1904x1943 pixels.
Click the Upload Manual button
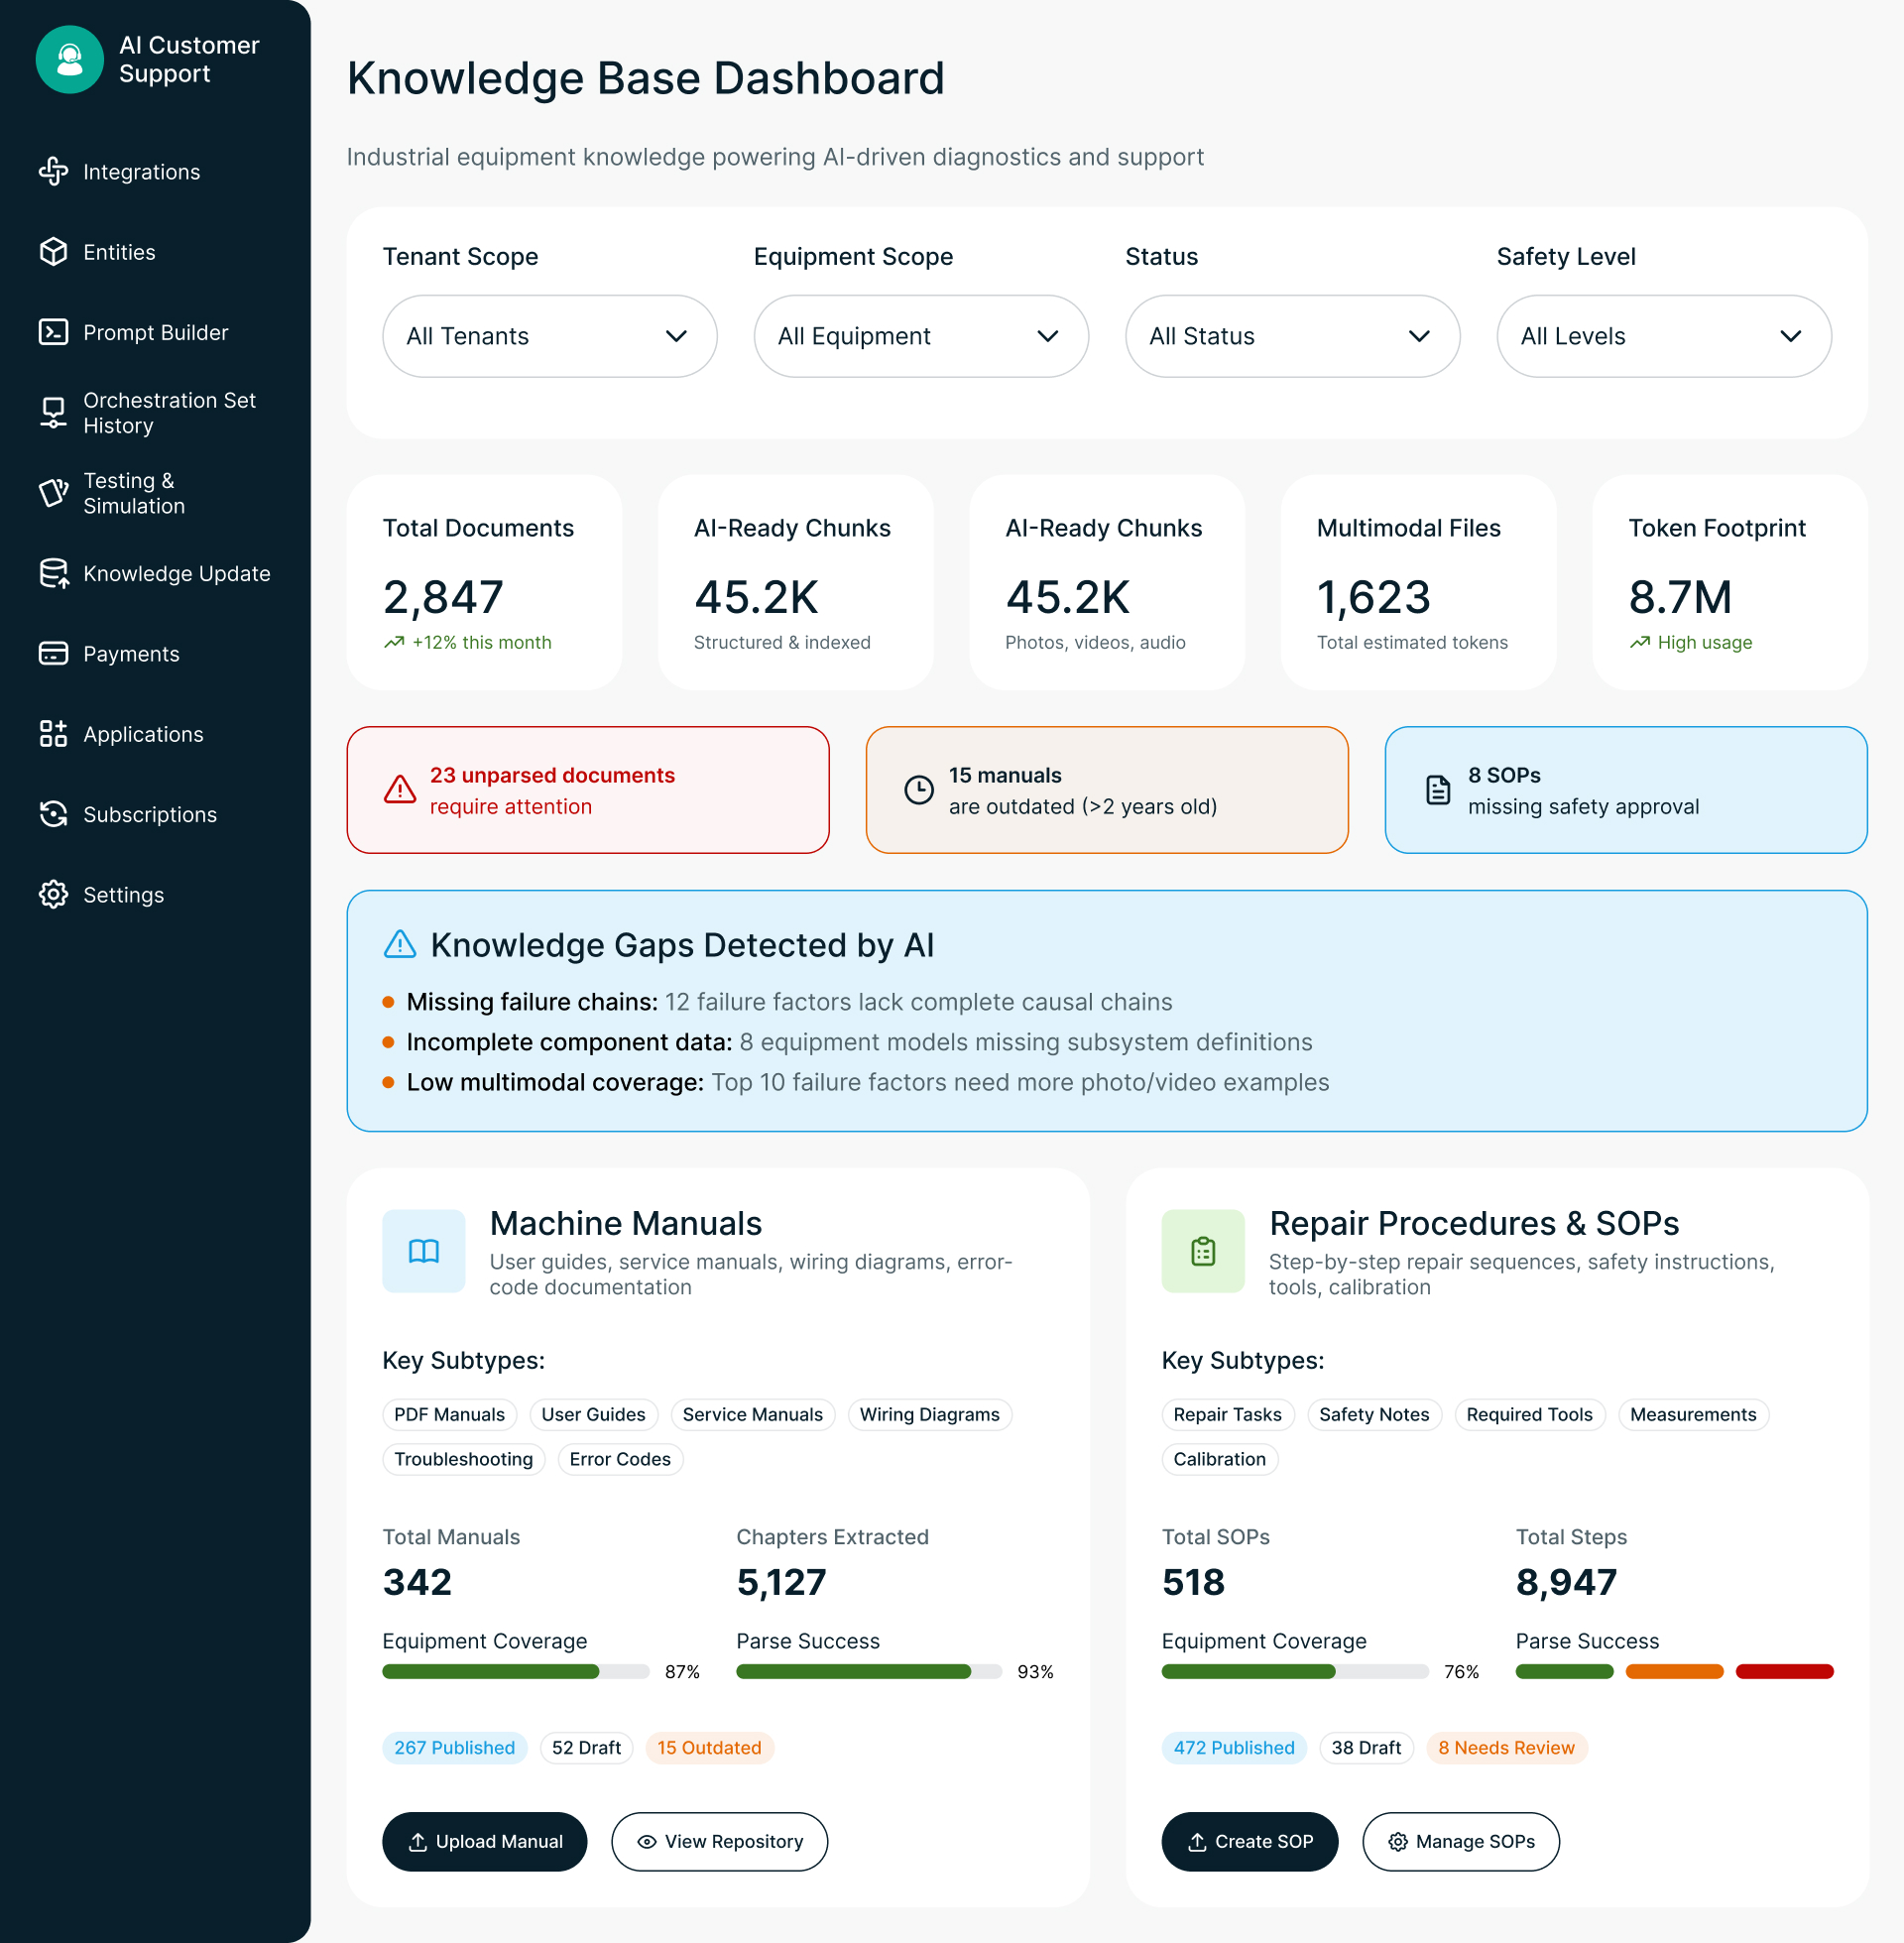point(485,1842)
